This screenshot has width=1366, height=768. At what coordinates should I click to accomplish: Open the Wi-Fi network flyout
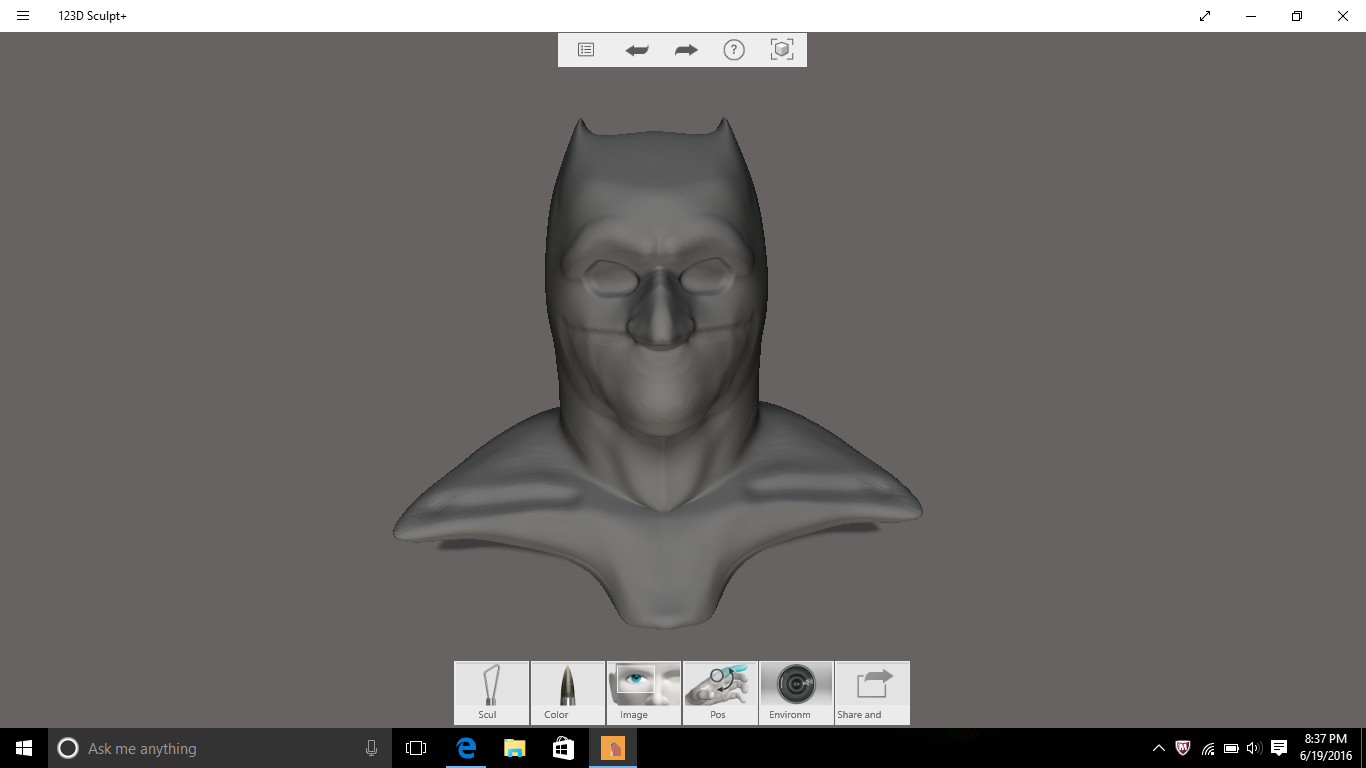(x=1208, y=748)
